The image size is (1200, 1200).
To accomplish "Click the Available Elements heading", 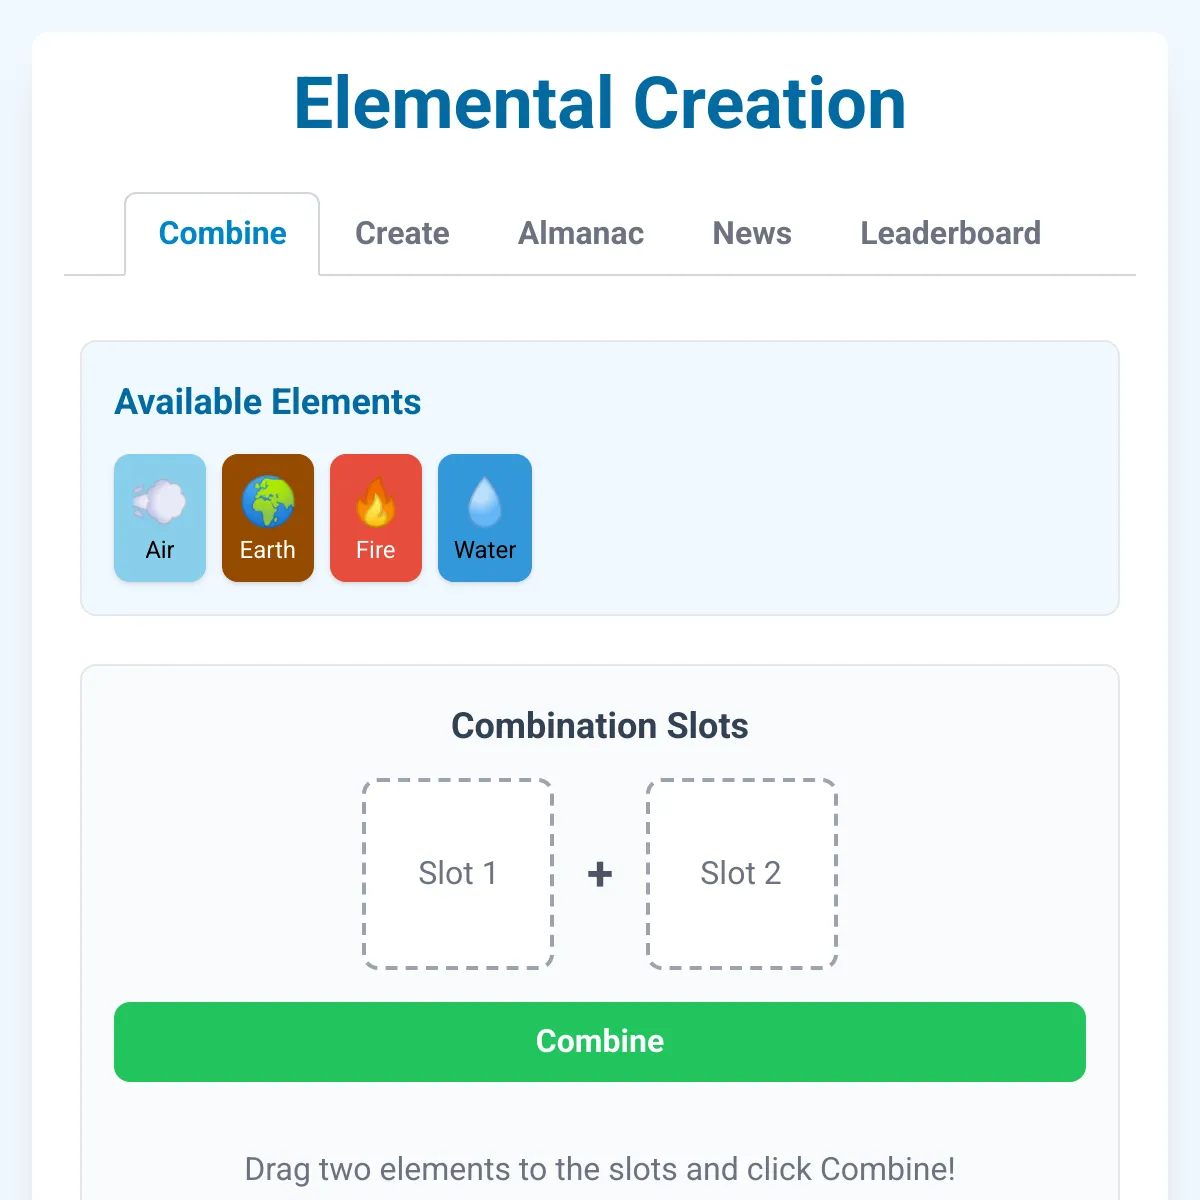I will point(267,402).
